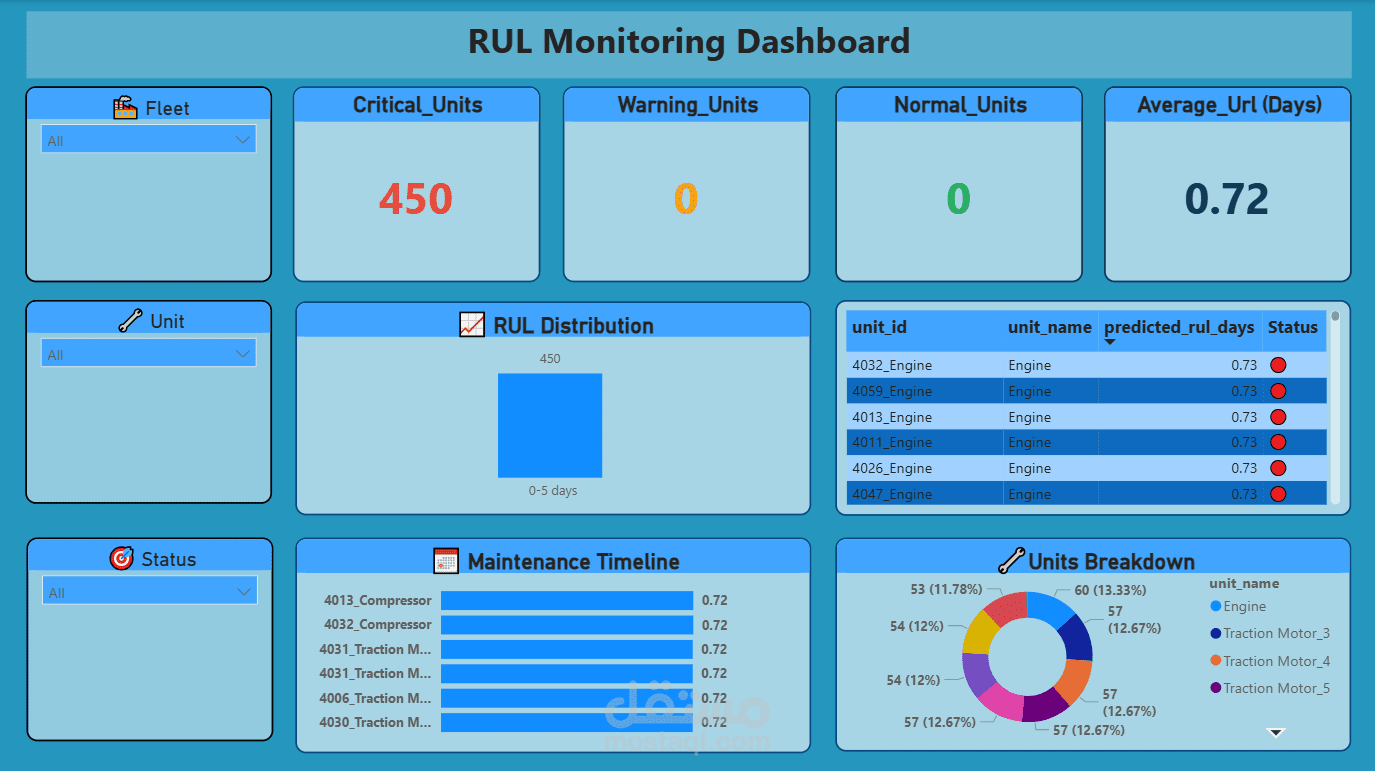Screen dimensions: 1375x771
Task: Click the tools icon on the Fleet panel
Action: tap(124, 106)
